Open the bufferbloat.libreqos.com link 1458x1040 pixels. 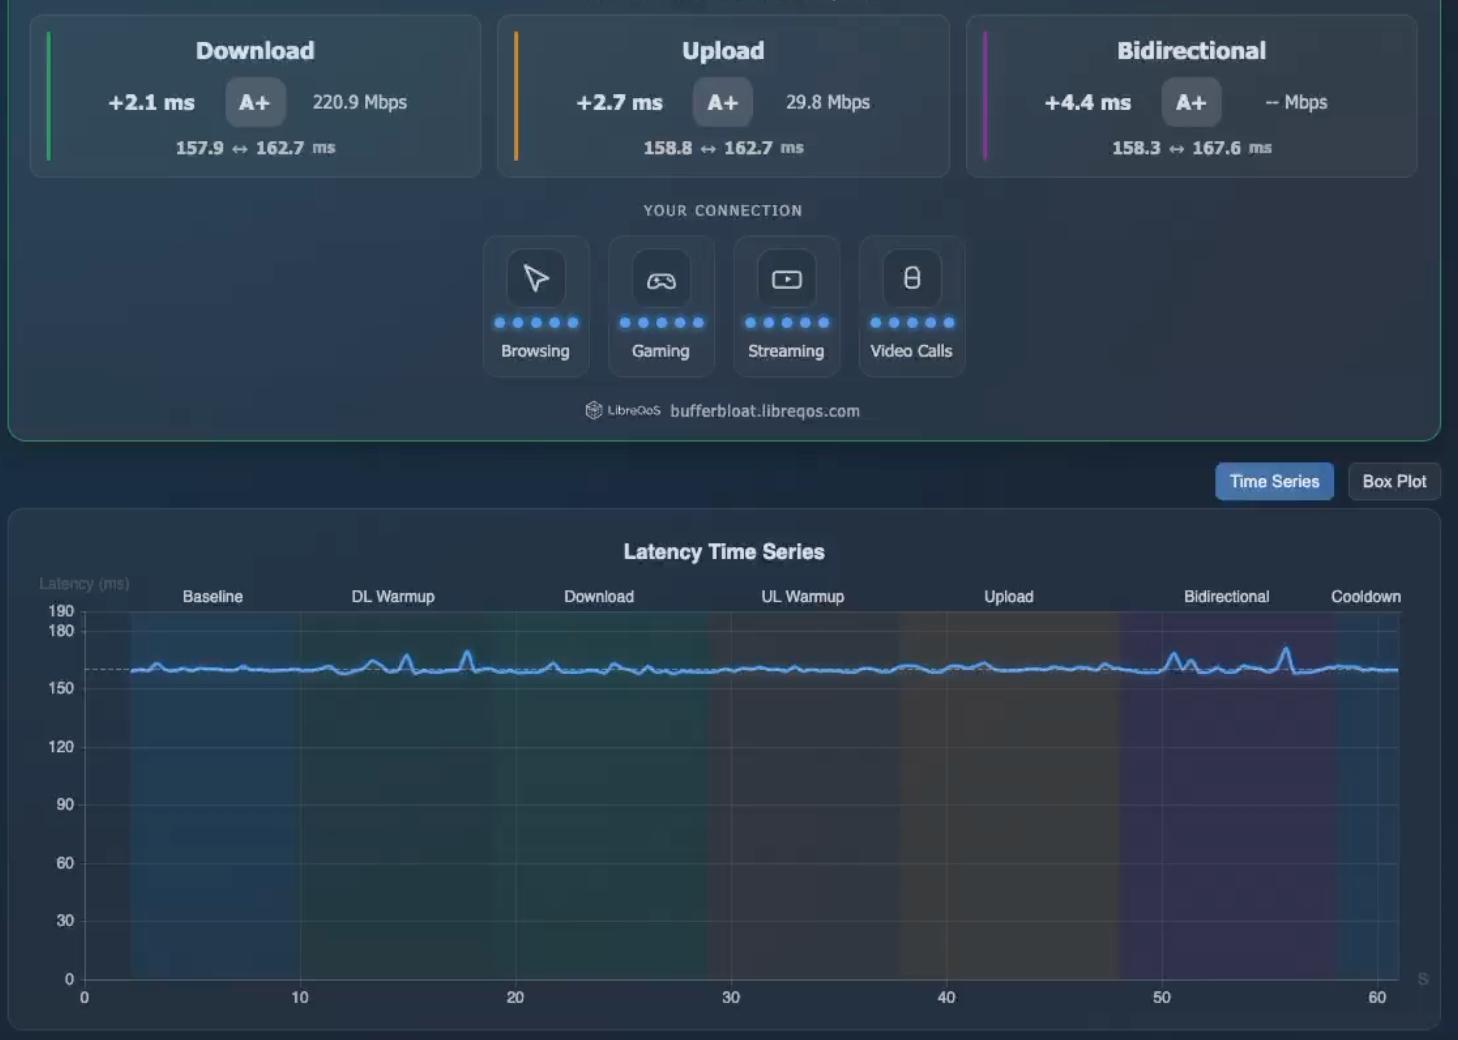click(x=764, y=411)
